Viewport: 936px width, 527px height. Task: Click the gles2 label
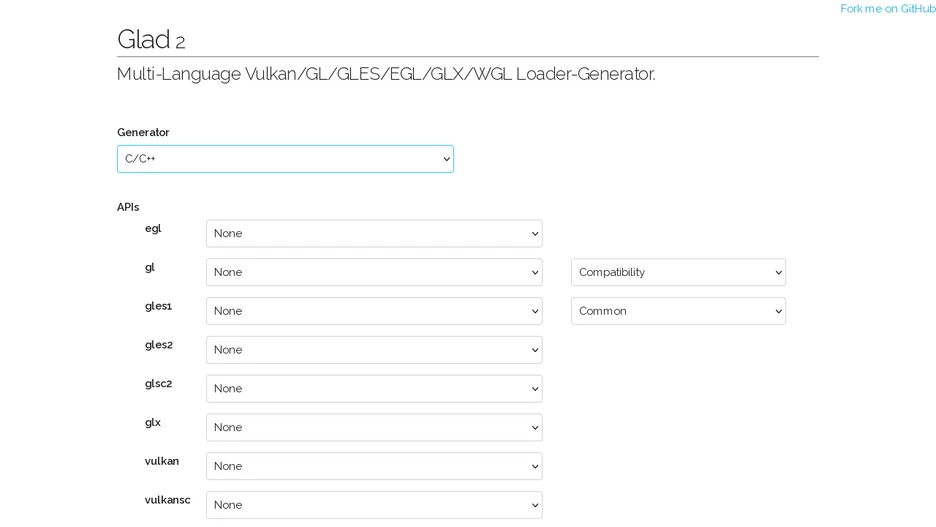159,345
